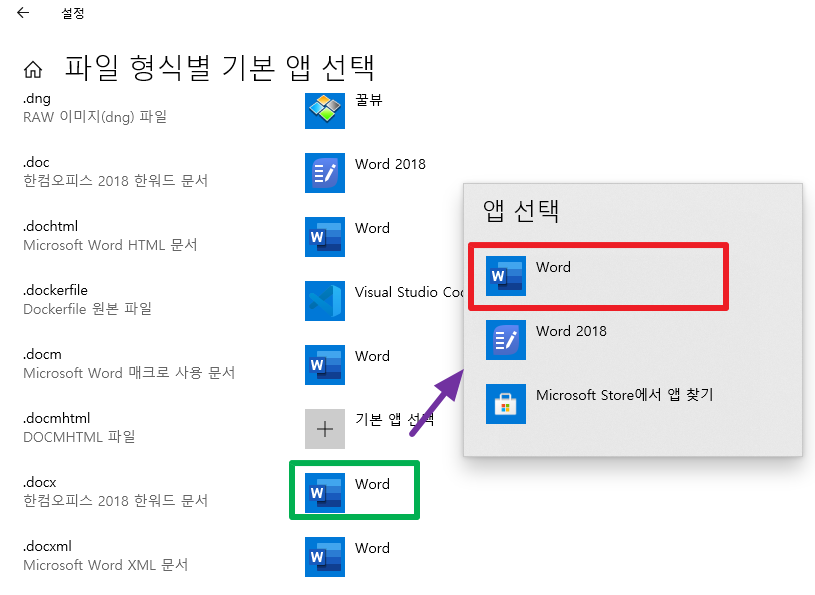815x595 pixels.
Task: Open Settings home via house icon
Action: click(x=33, y=69)
